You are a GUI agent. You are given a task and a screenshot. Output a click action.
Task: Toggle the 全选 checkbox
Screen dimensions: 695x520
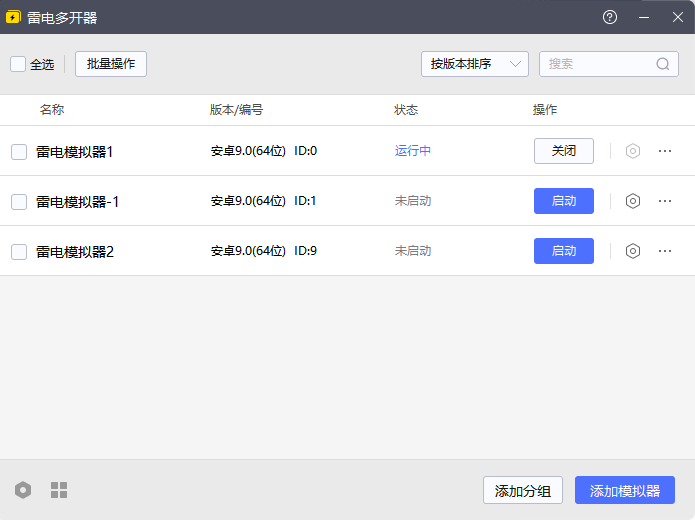tap(18, 64)
